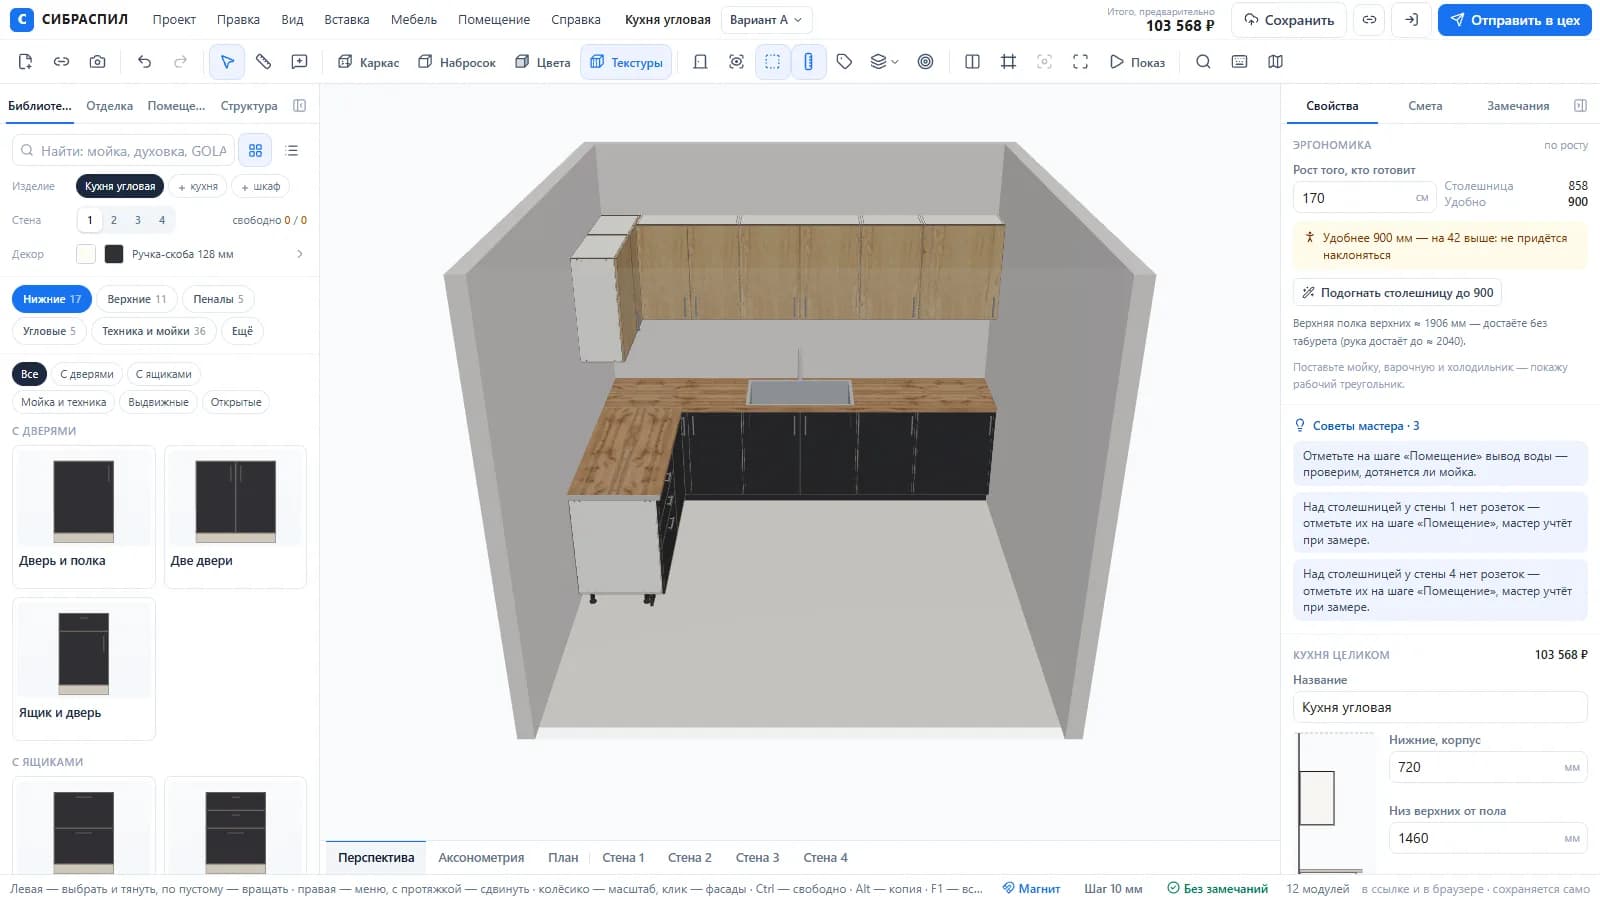
Task: Click the magnifier search toolbar icon
Action: point(1203,62)
